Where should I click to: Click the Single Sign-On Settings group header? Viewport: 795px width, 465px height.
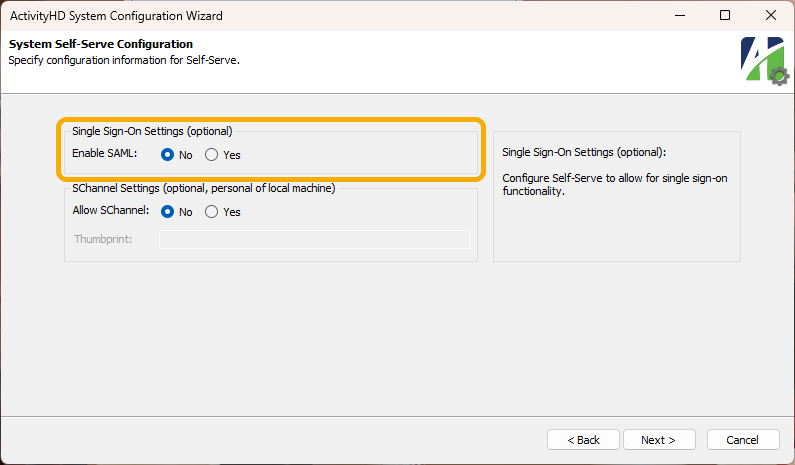(x=152, y=131)
